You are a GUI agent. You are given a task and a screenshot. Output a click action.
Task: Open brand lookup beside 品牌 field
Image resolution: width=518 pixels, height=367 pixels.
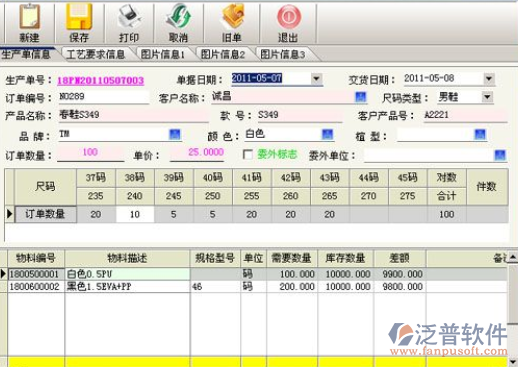pyautogui.click(x=175, y=134)
